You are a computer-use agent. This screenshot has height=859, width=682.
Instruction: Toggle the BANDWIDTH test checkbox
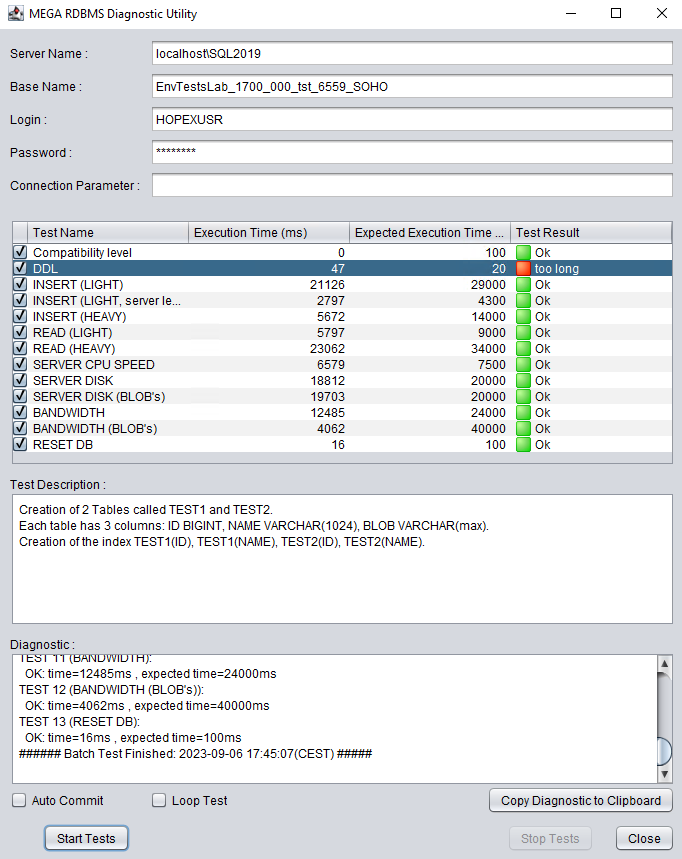point(20,412)
